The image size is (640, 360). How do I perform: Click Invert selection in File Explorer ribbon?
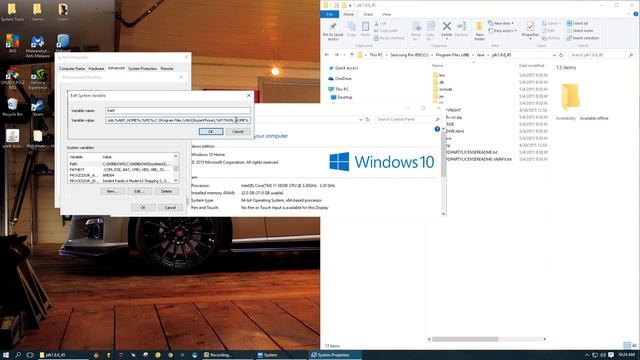click(x=582, y=38)
